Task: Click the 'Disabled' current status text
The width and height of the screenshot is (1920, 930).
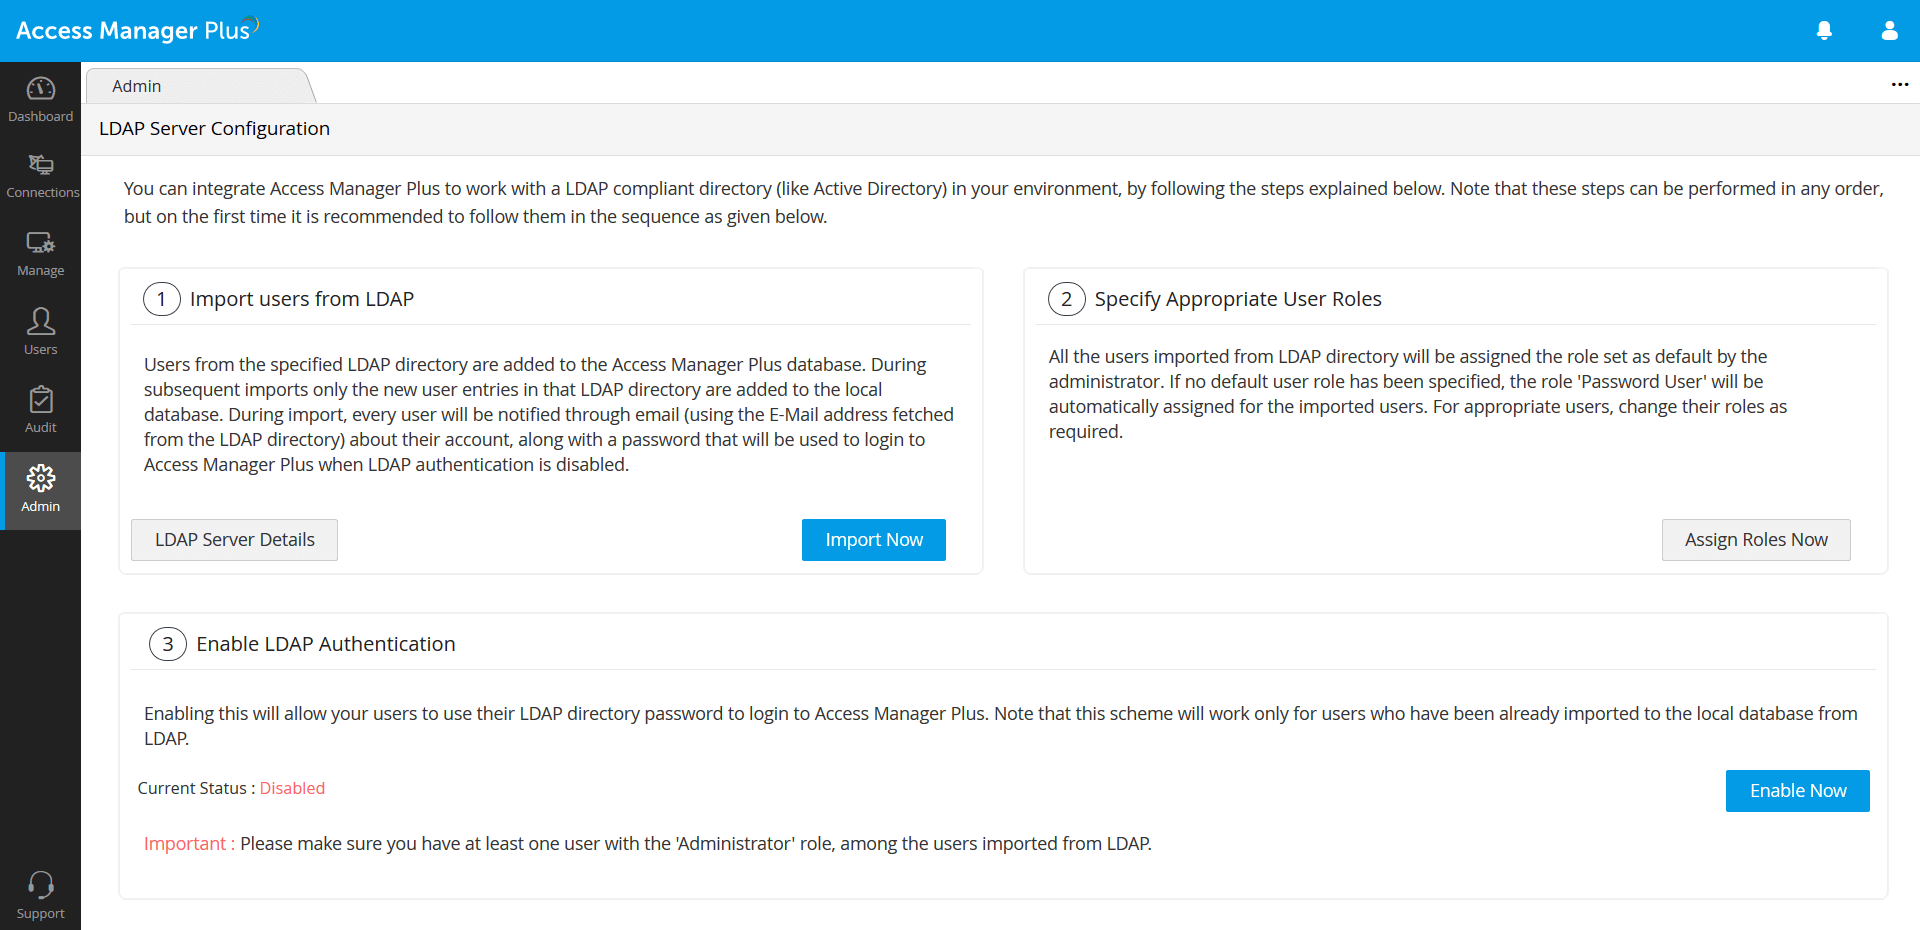Action: (292, 788)
